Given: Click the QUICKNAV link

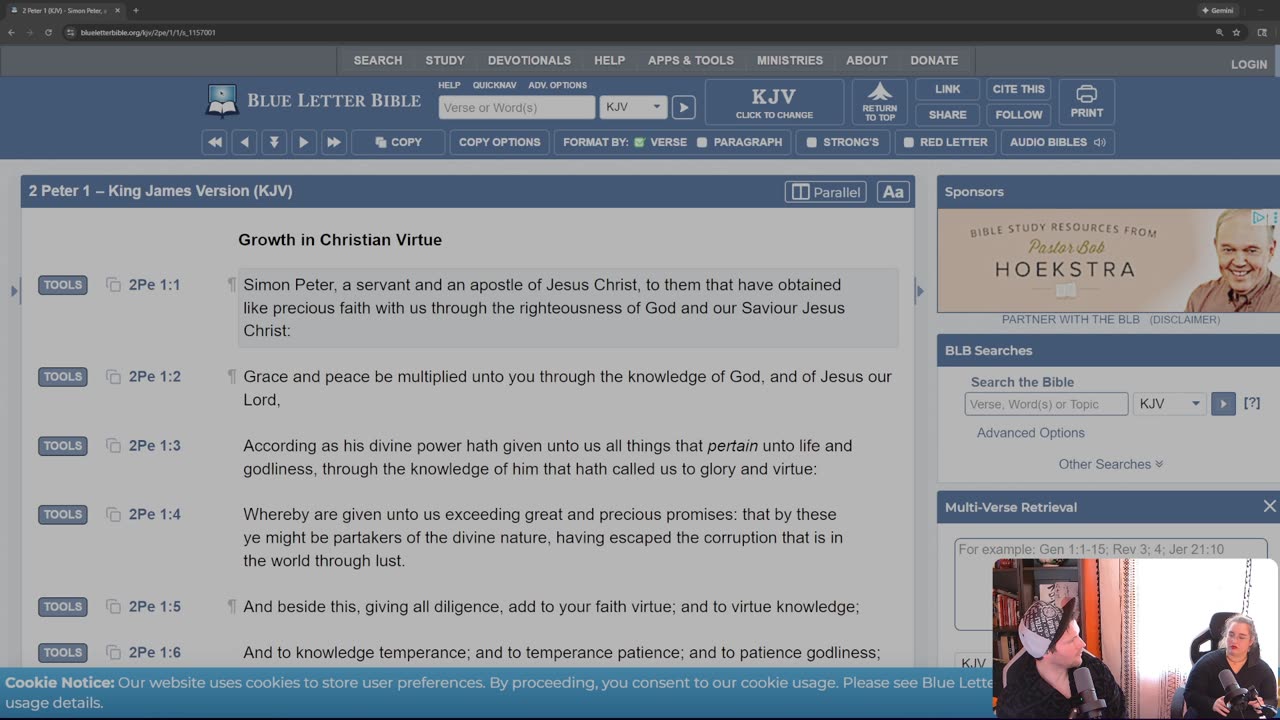Looking at the screenshot, I should tap(494, 85).
